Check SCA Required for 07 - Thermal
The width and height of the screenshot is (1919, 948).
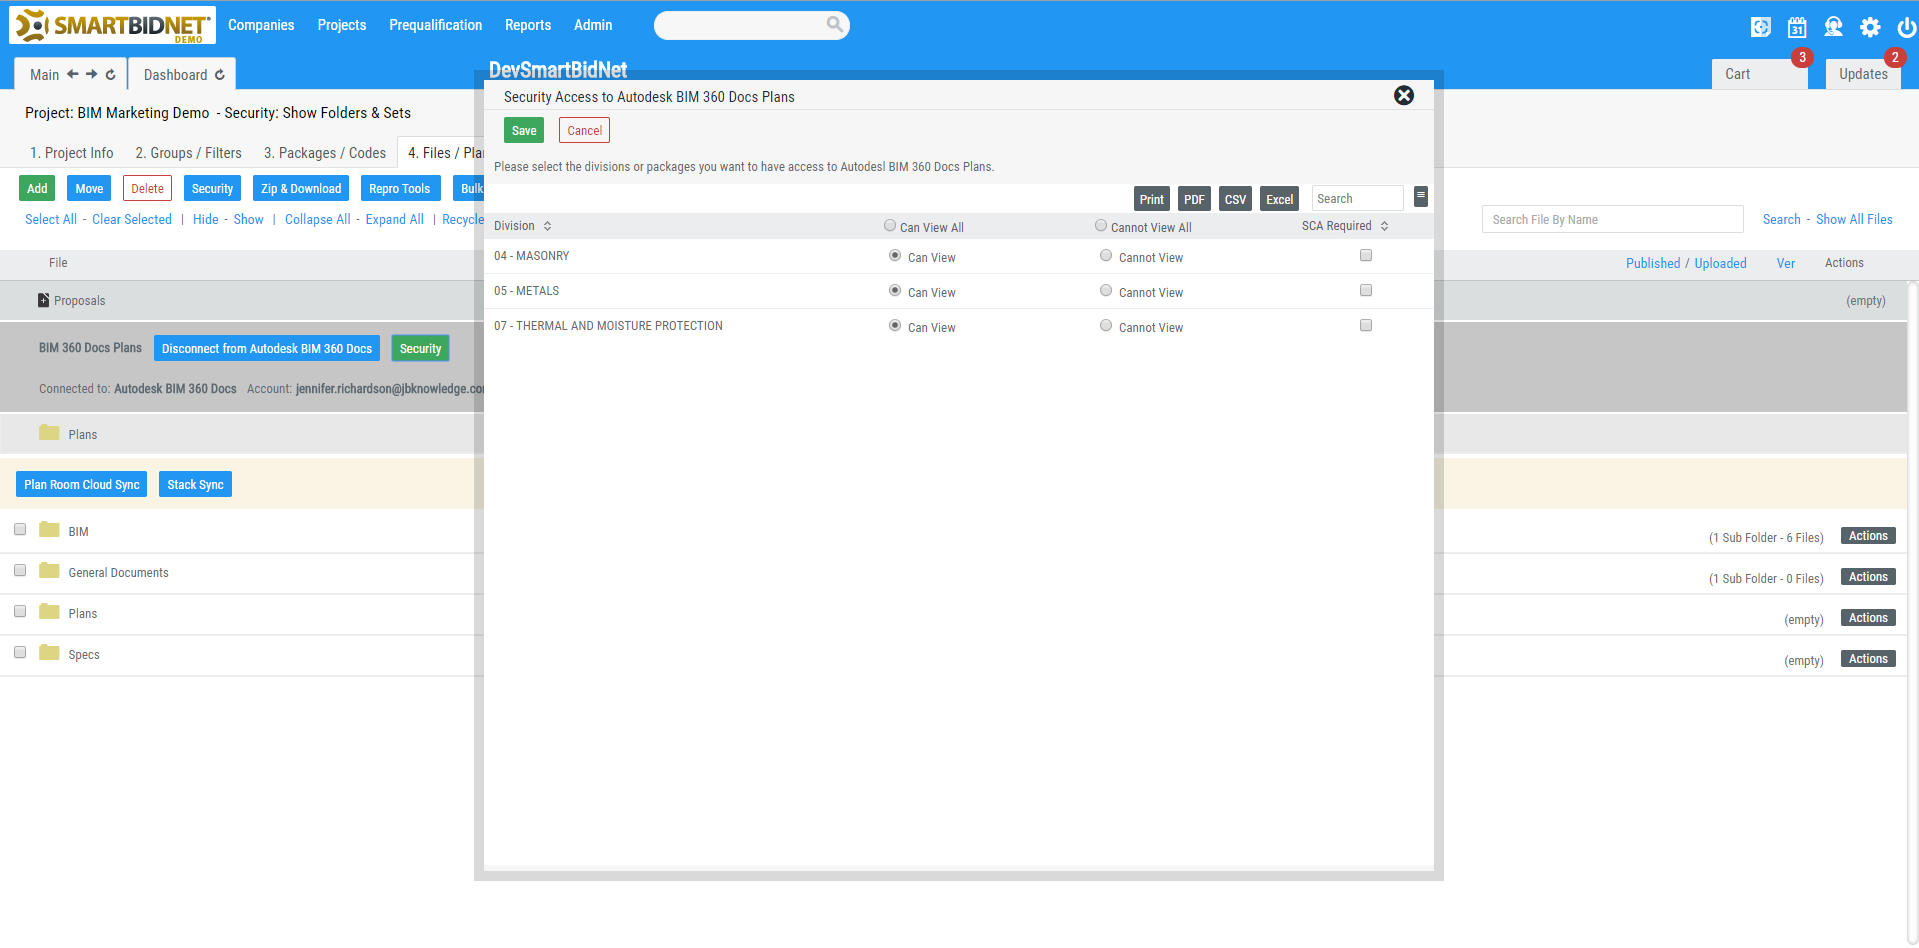(1366, 326)
